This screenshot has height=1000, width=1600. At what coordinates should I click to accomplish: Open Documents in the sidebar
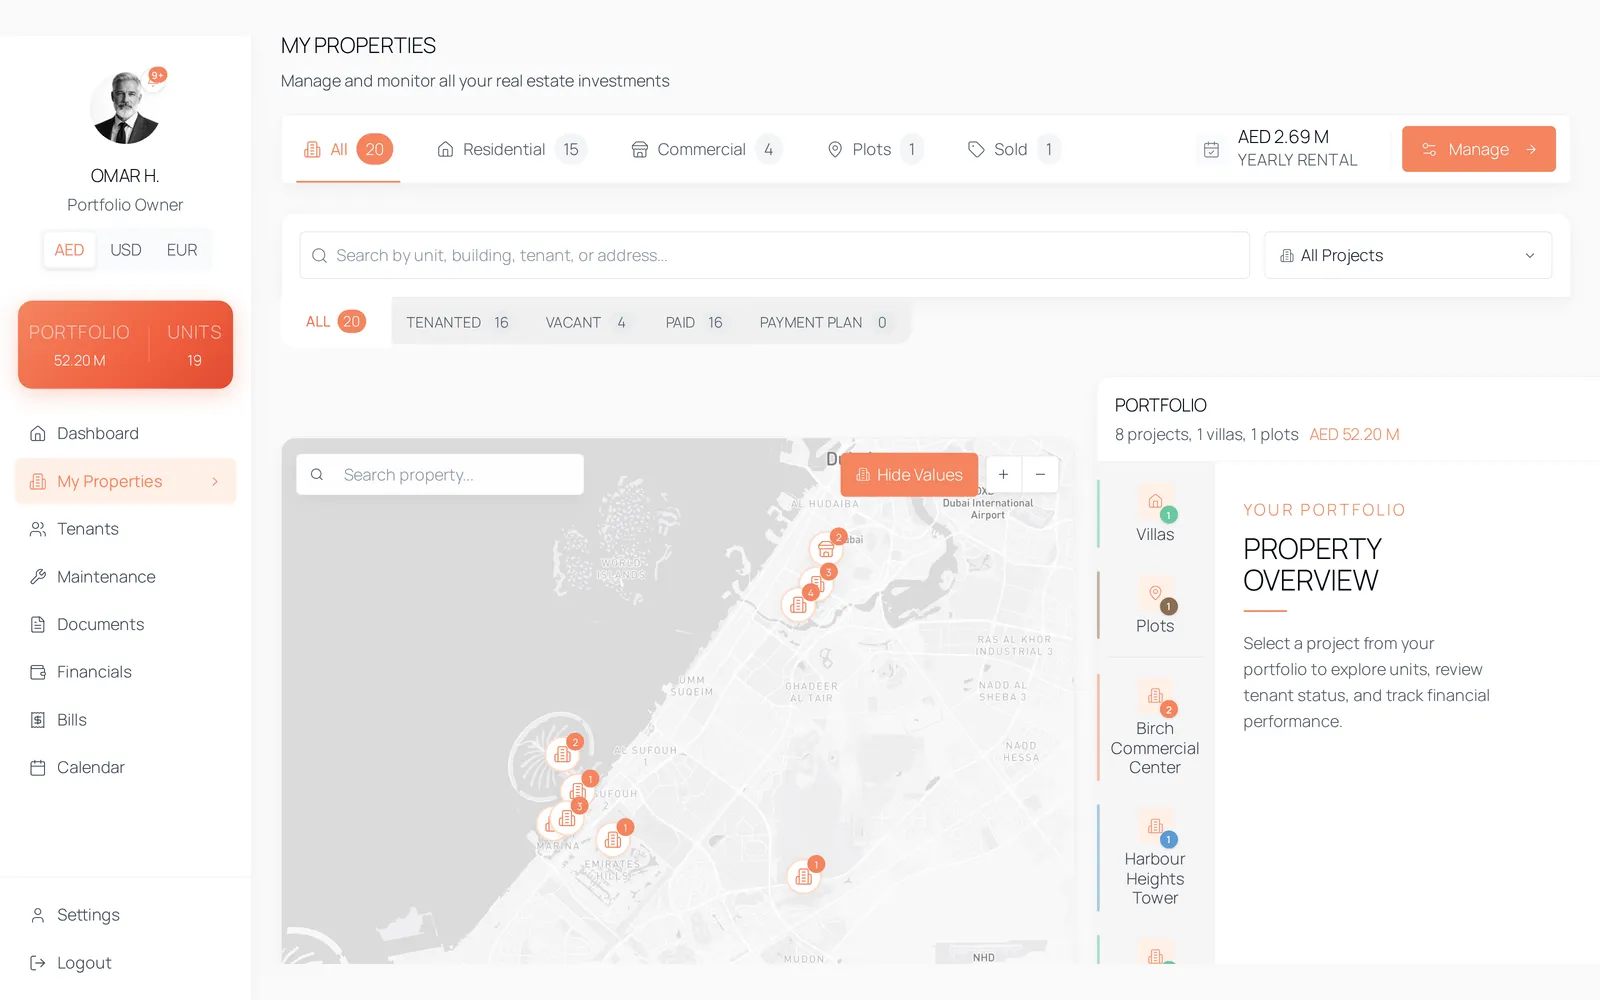coord(125,624)
